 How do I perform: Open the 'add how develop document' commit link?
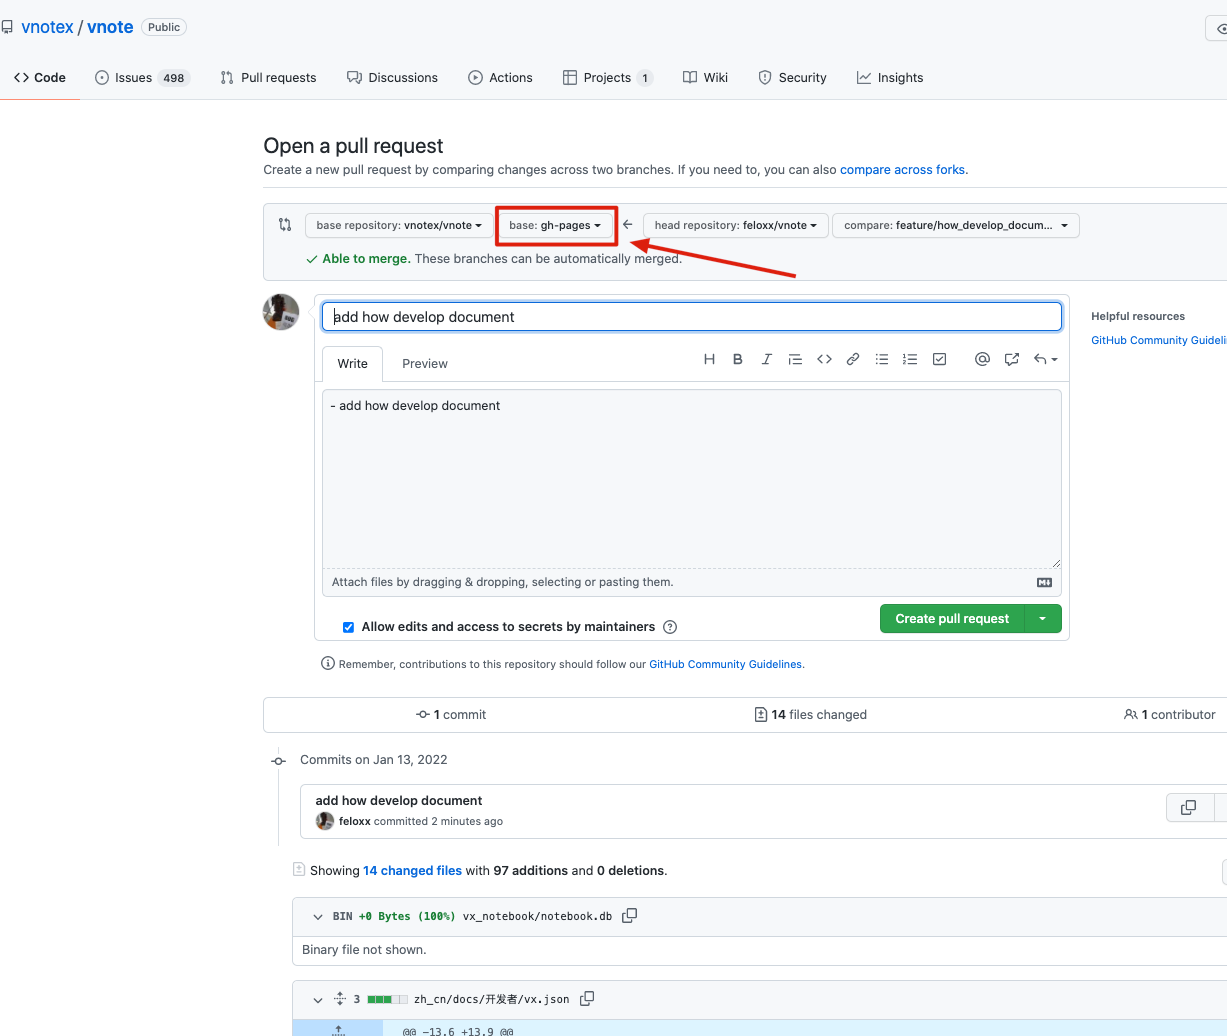click(x=399, y=801)
